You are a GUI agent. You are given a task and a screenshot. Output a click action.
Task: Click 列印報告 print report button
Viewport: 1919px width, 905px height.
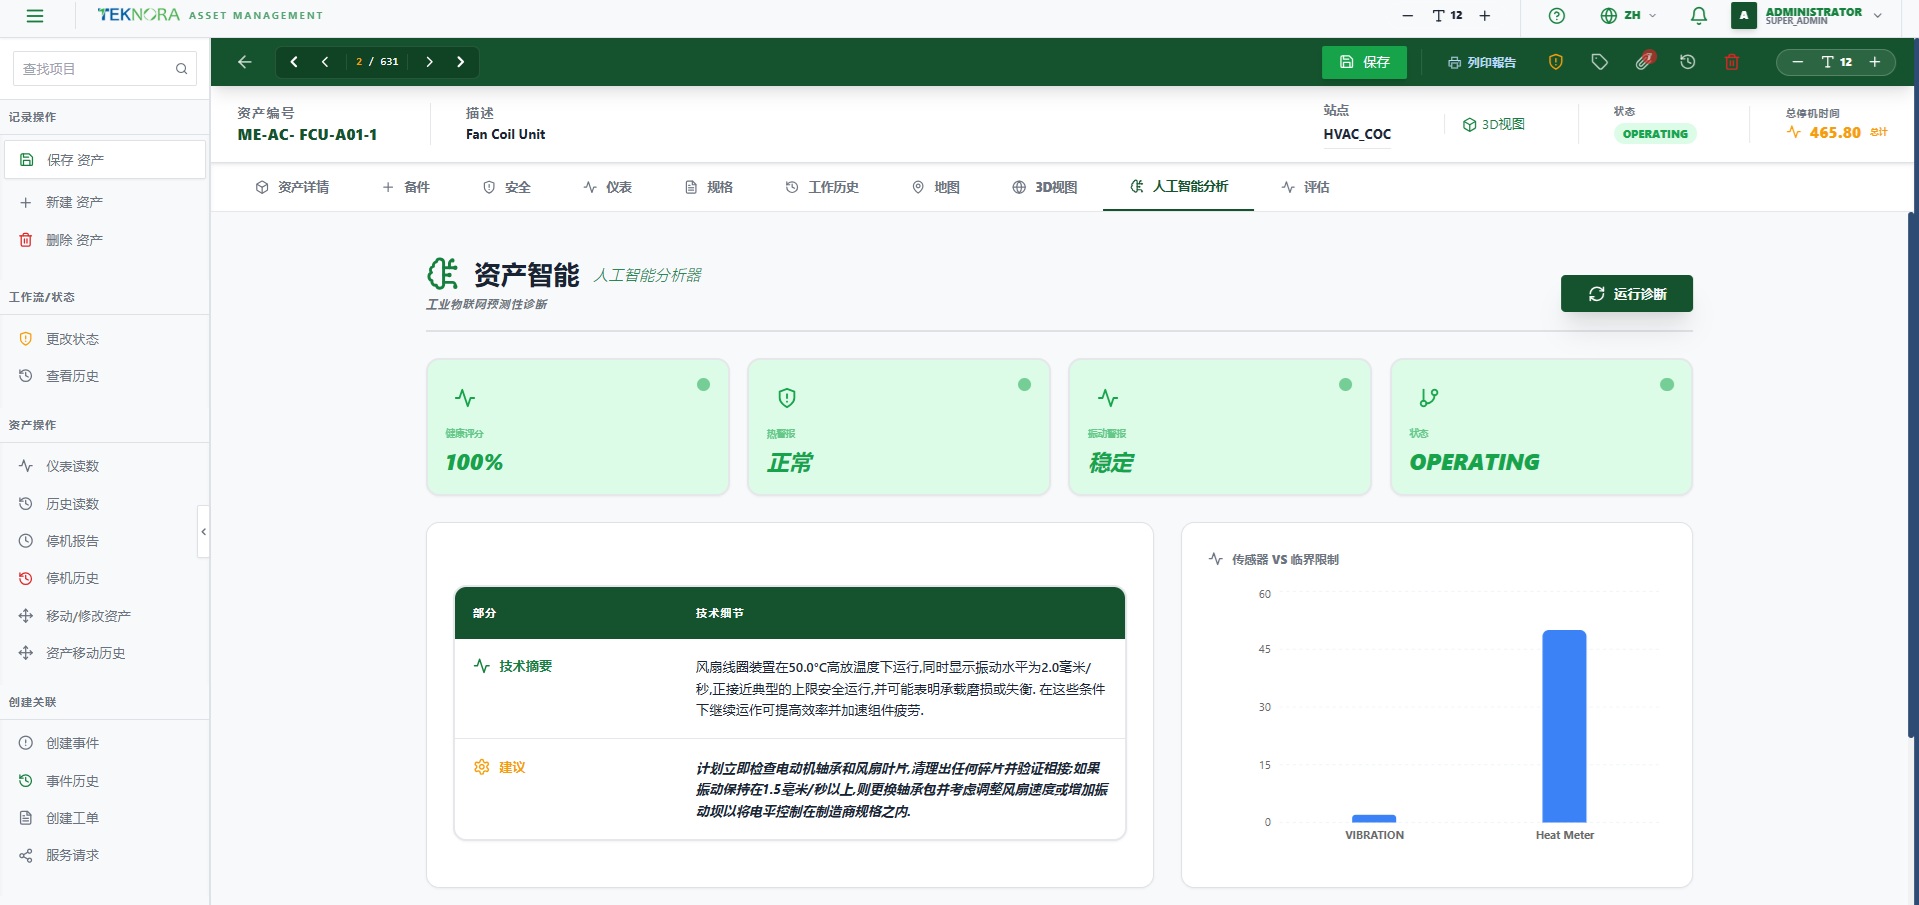pos(1482,62)
